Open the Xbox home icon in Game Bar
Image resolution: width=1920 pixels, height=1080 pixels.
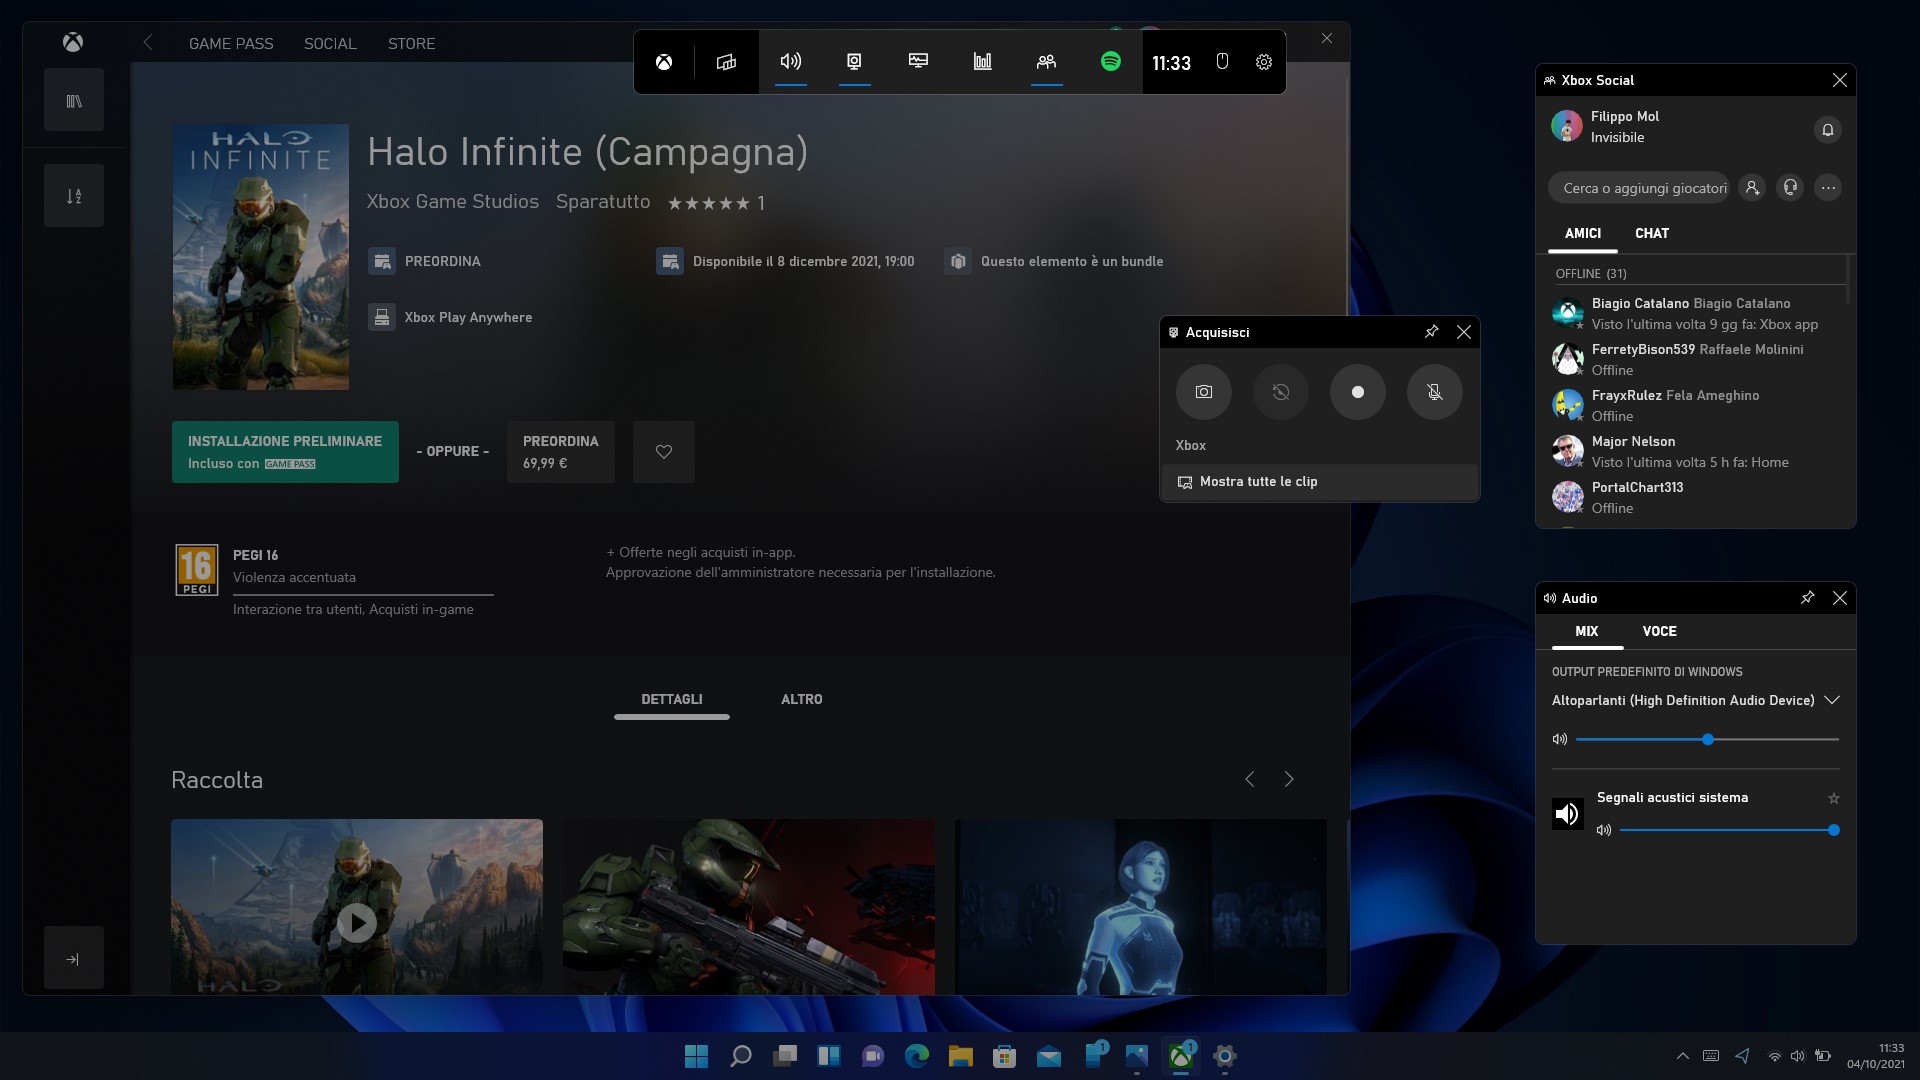pyautogui.click(x=664, y=62)
